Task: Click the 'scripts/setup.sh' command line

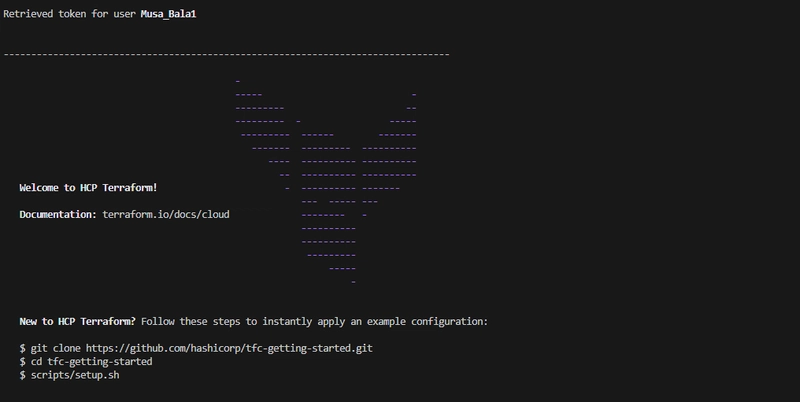Action: pyautogui.click(x=69, y=375)
